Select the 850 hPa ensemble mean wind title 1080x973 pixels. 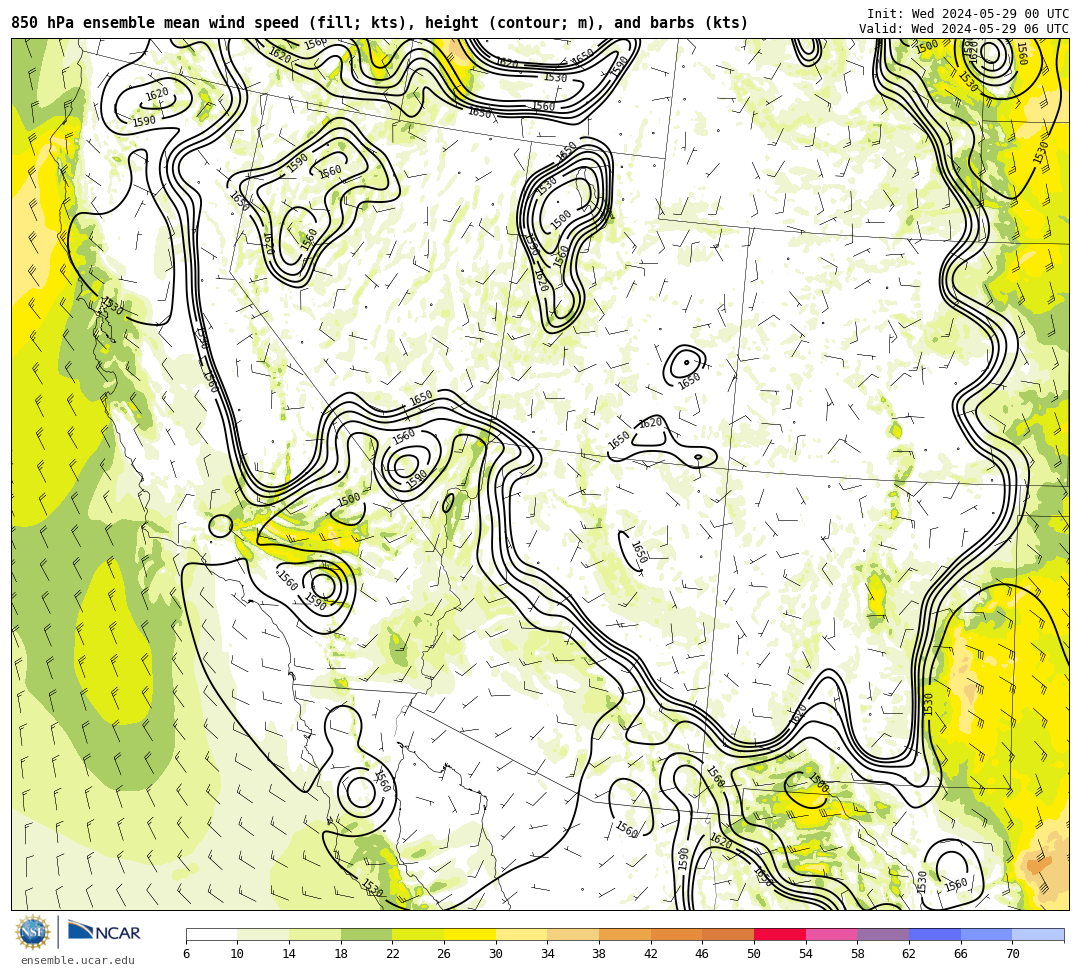380,23
